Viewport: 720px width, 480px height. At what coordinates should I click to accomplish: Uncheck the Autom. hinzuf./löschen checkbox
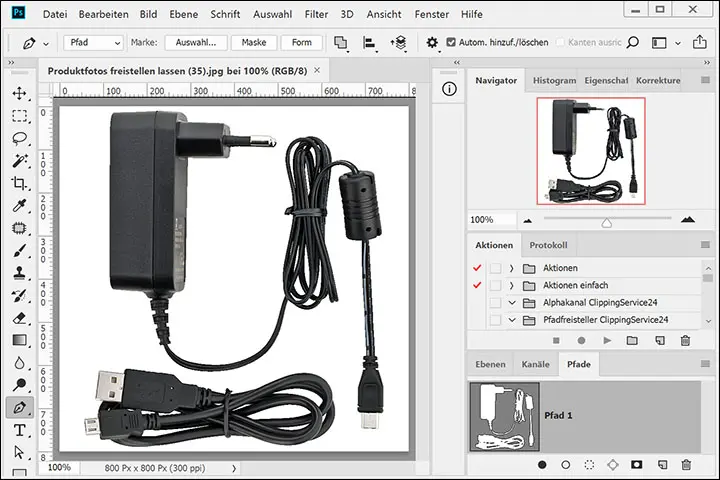[450, 43]
